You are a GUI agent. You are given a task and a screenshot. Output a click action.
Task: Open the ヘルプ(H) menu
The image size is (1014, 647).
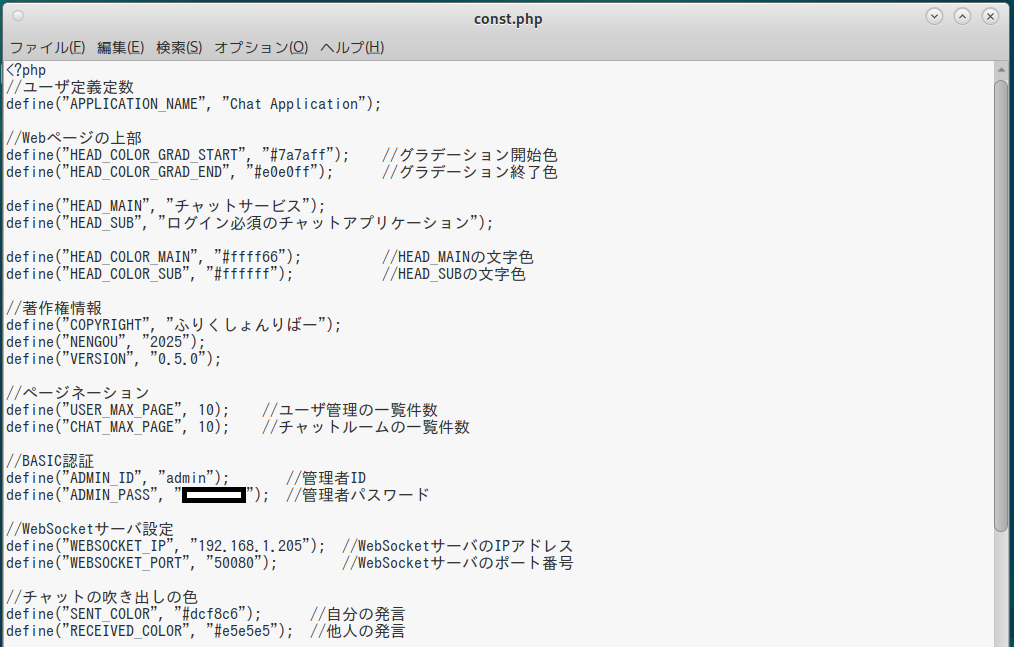coord(352,47)
